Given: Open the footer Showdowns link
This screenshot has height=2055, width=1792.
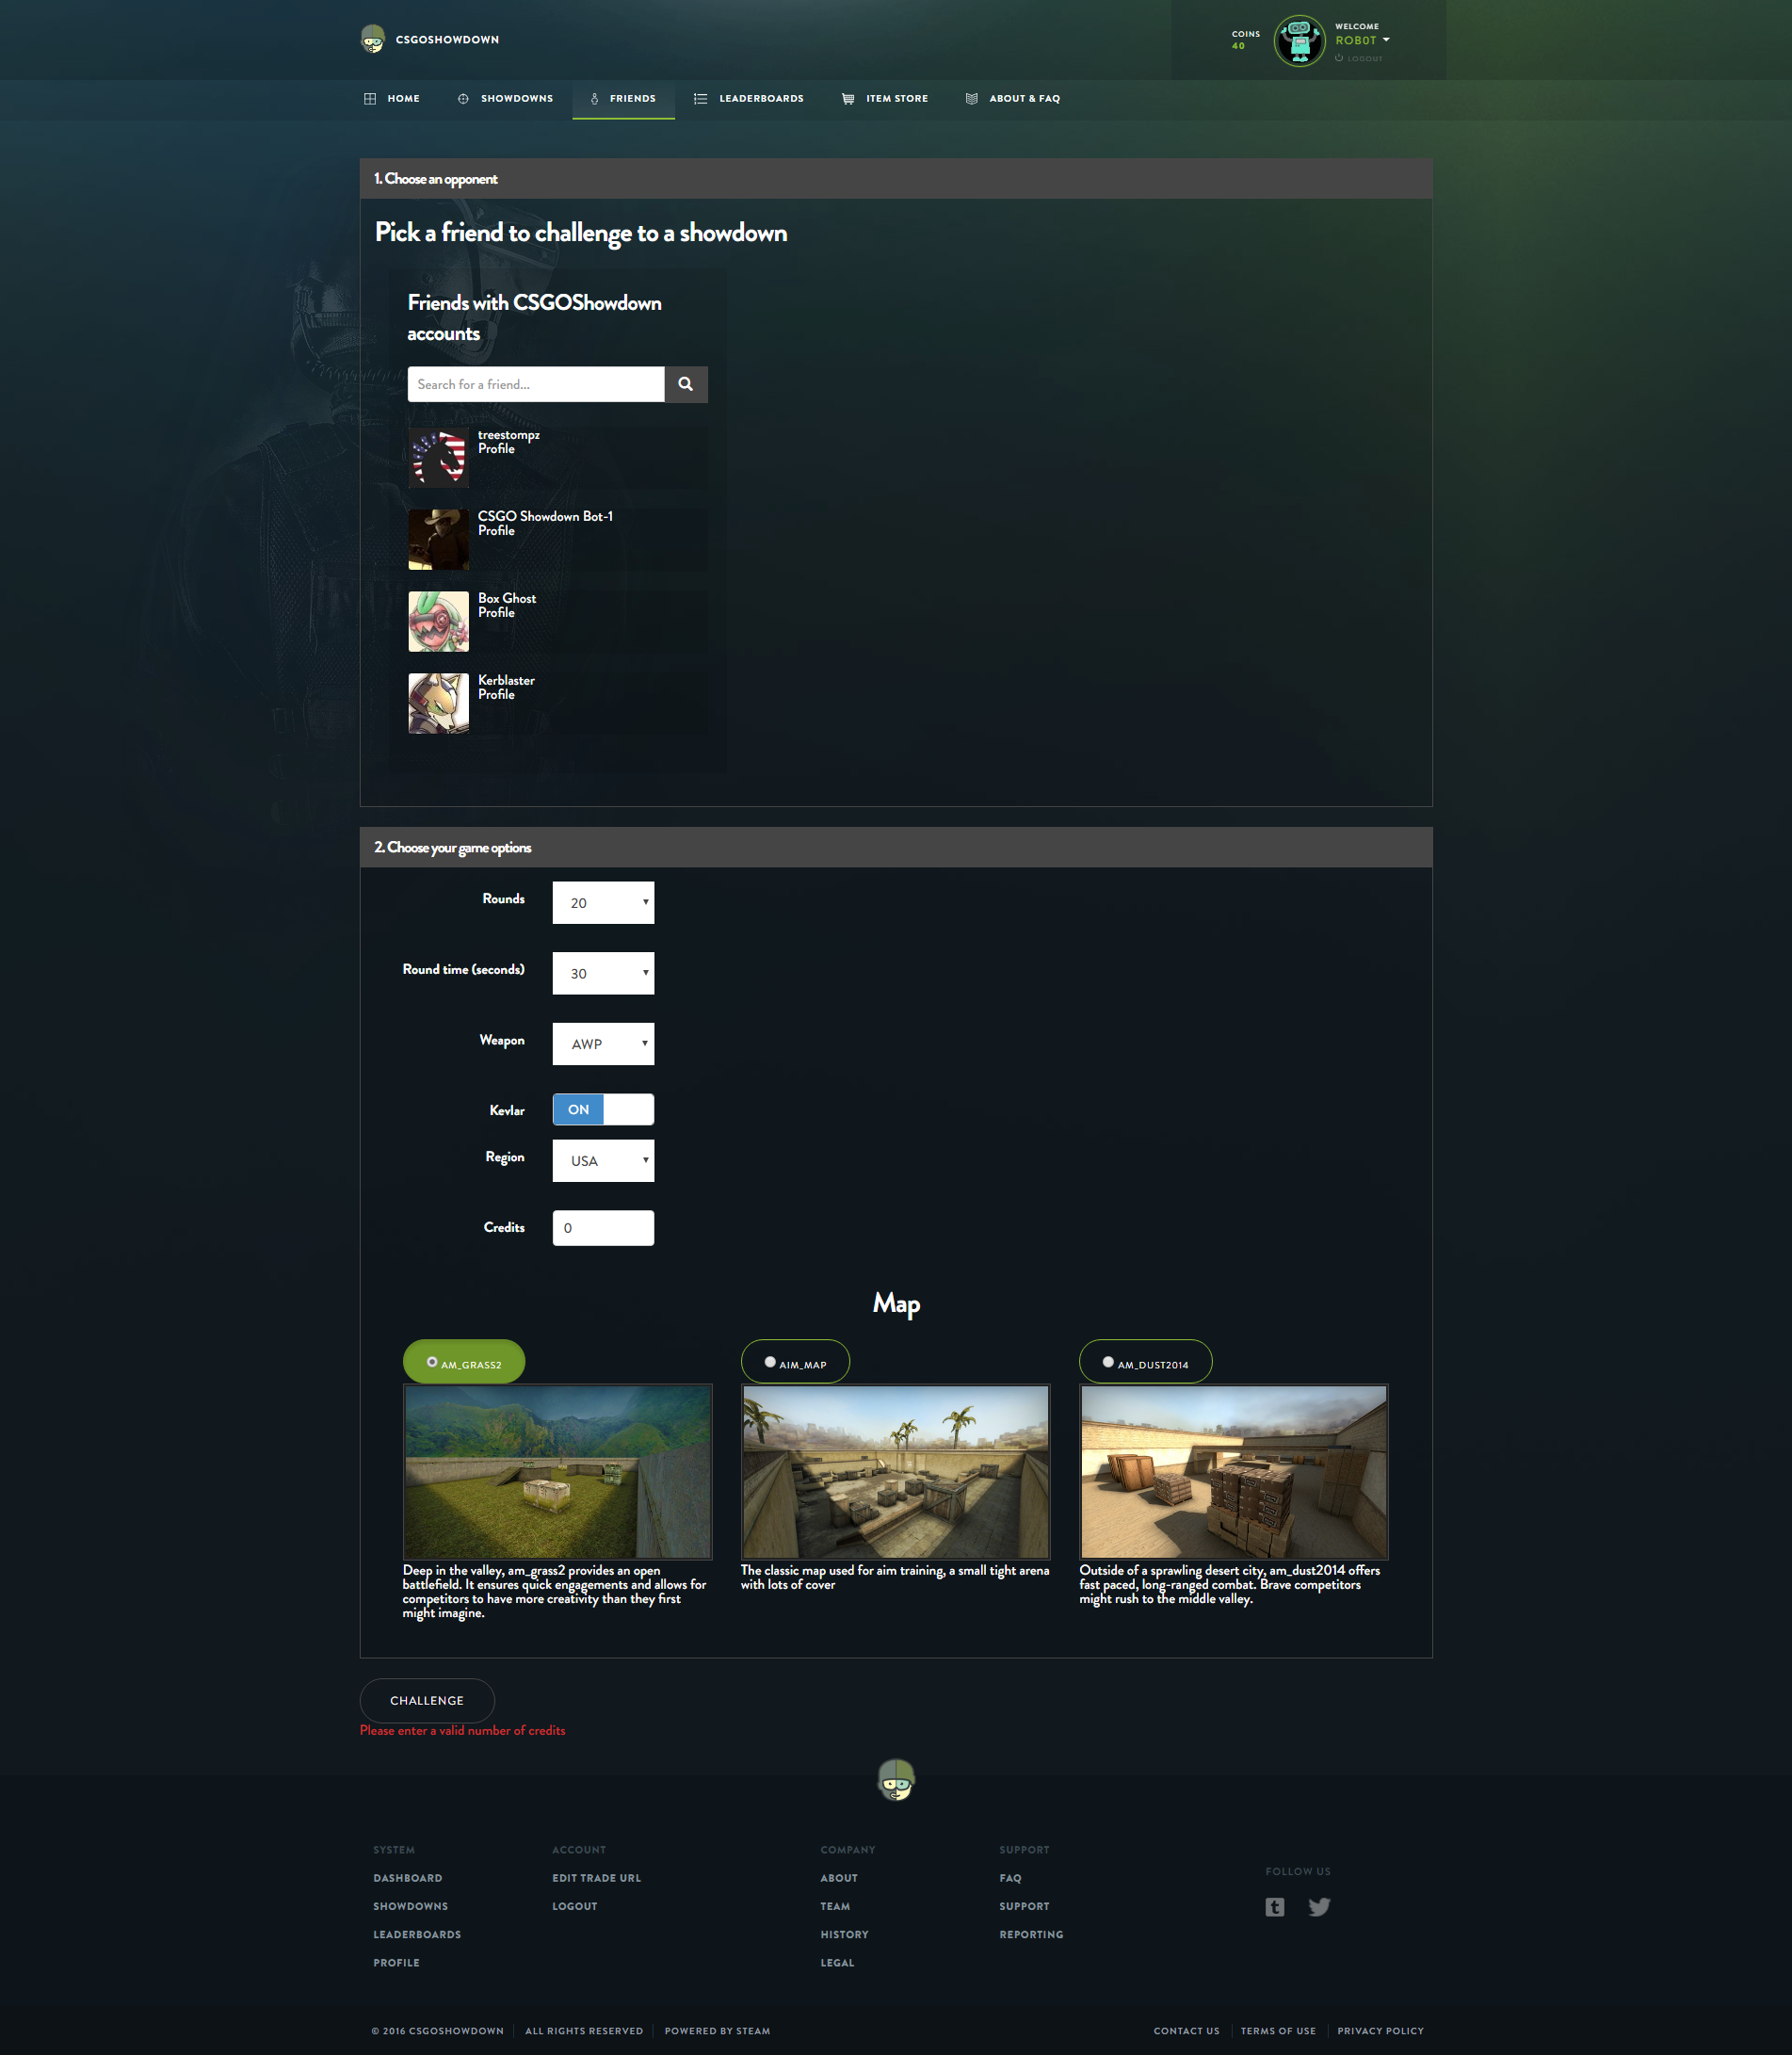Looking at the screenshot, I should (x=411, y=1906).
